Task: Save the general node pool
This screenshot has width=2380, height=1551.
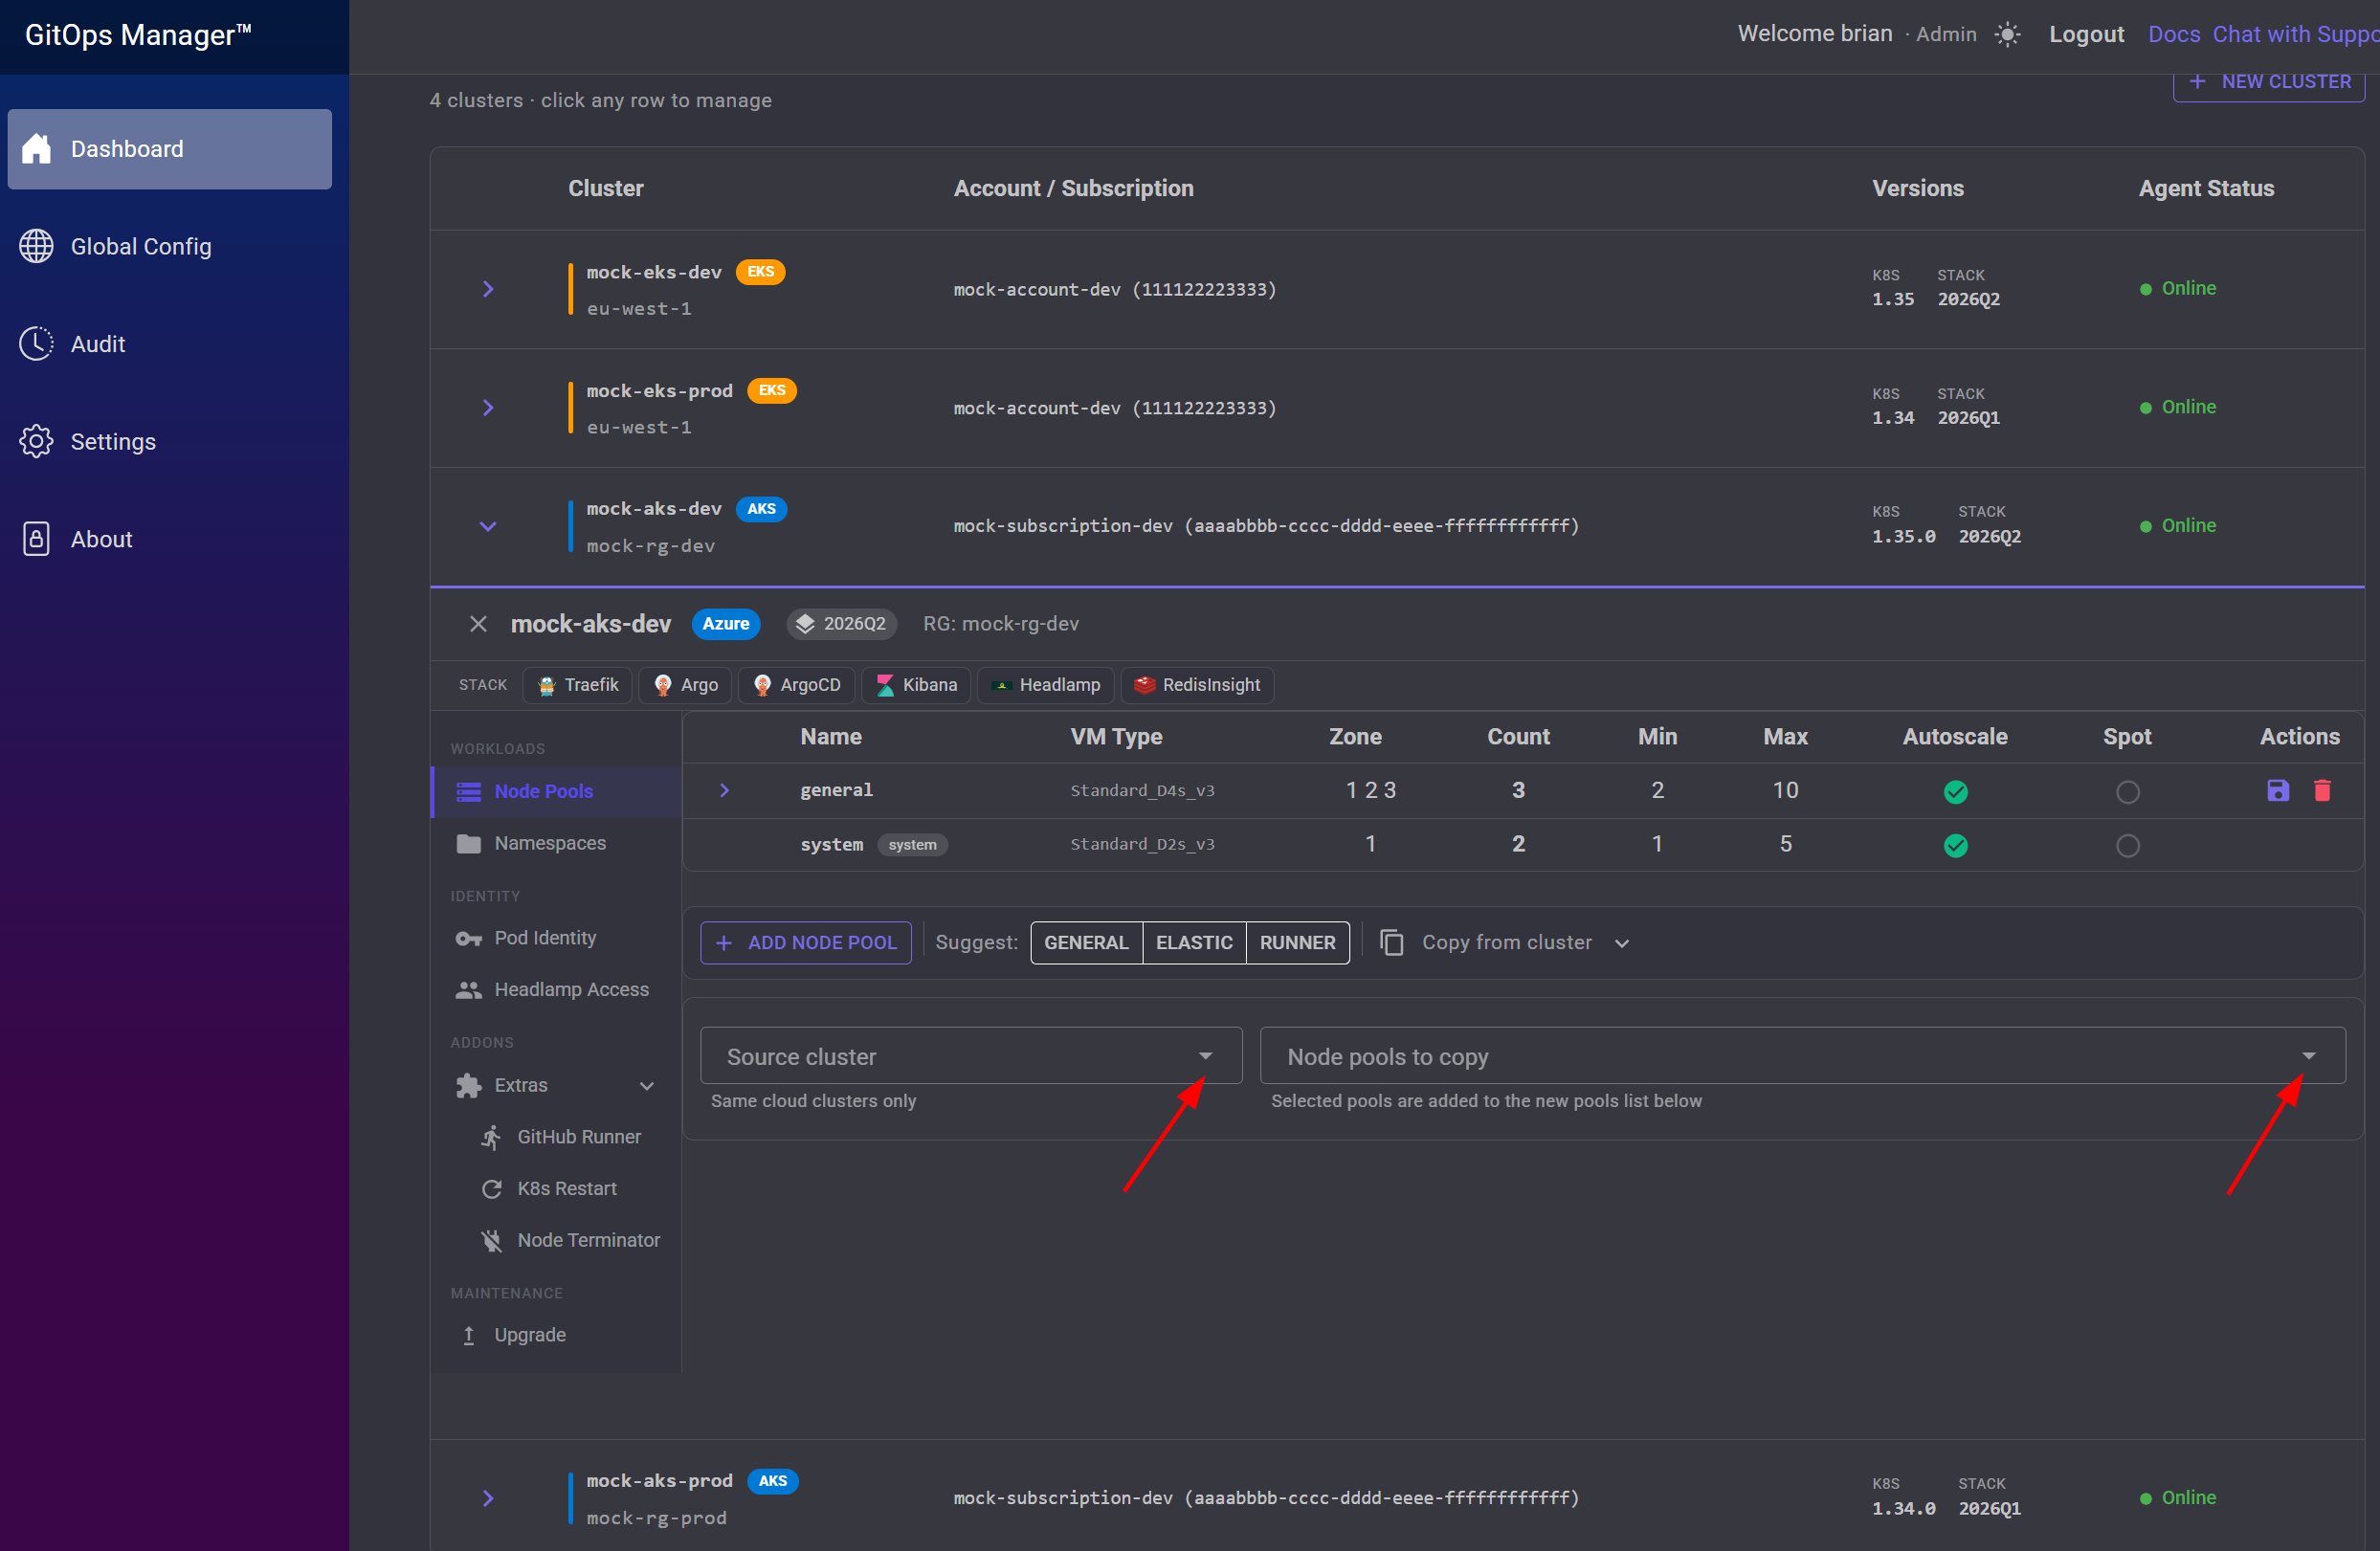Action: [x=2277, y=791]
